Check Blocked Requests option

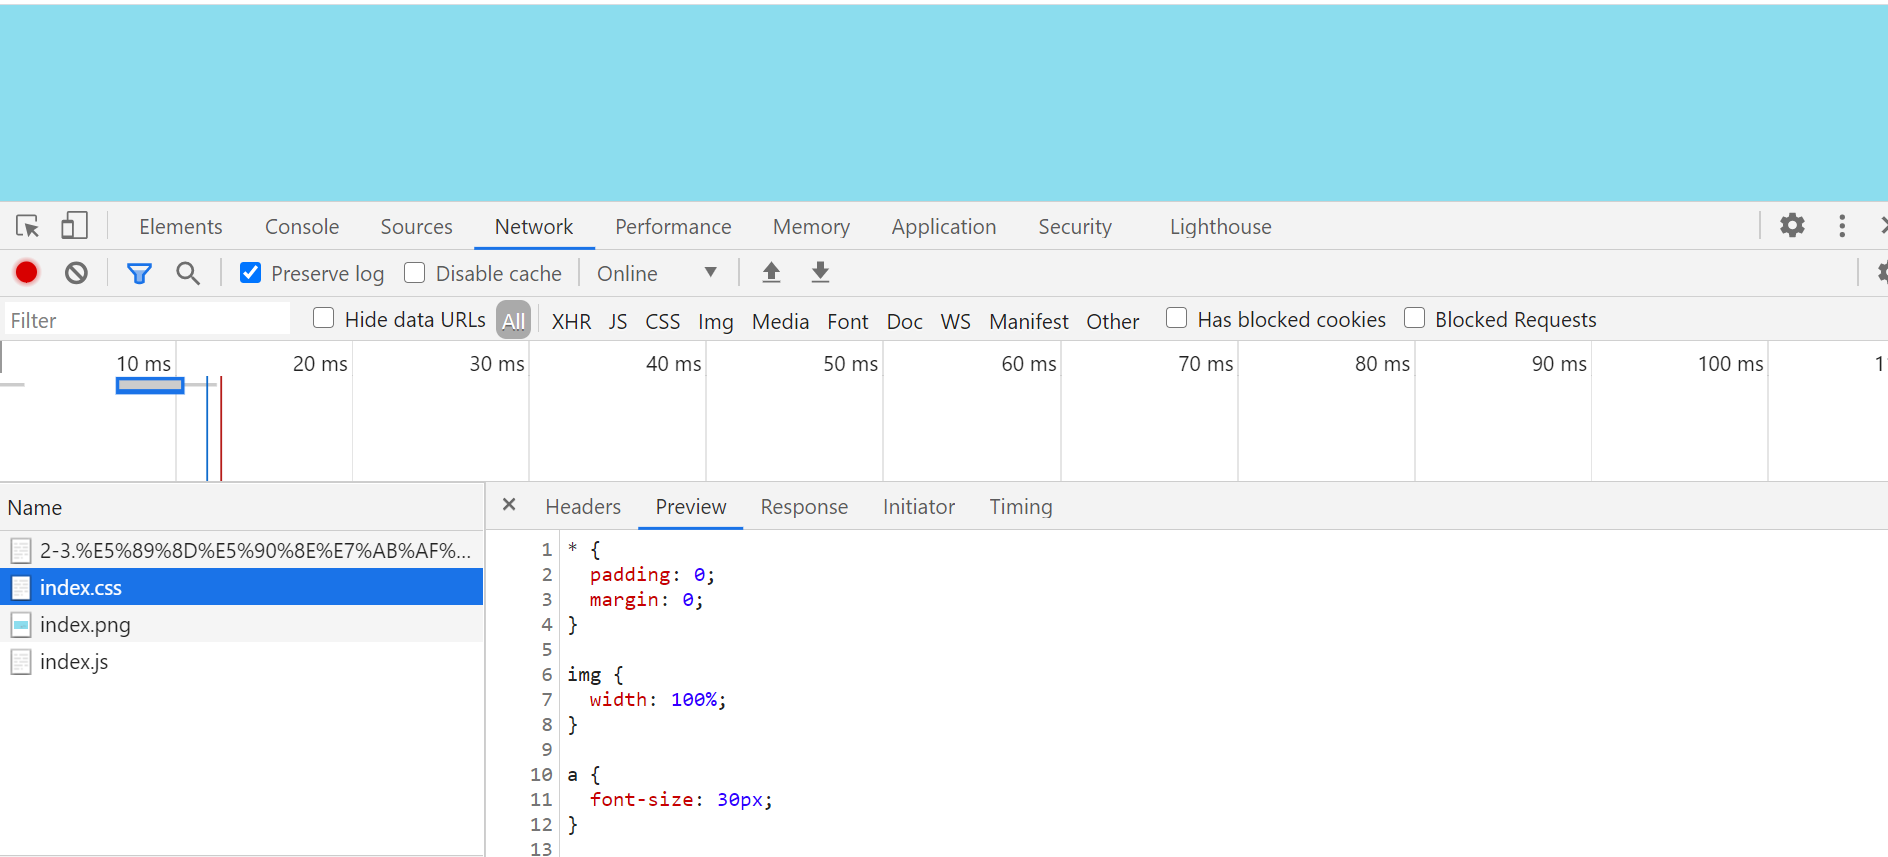click(1414, 318)
